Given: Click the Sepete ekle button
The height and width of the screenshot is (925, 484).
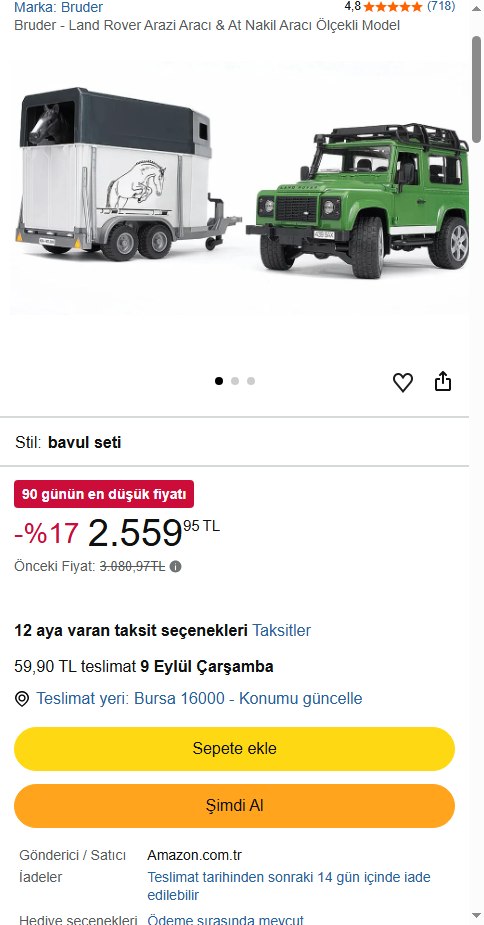Looking at the screenshot, I should (234, 749).
